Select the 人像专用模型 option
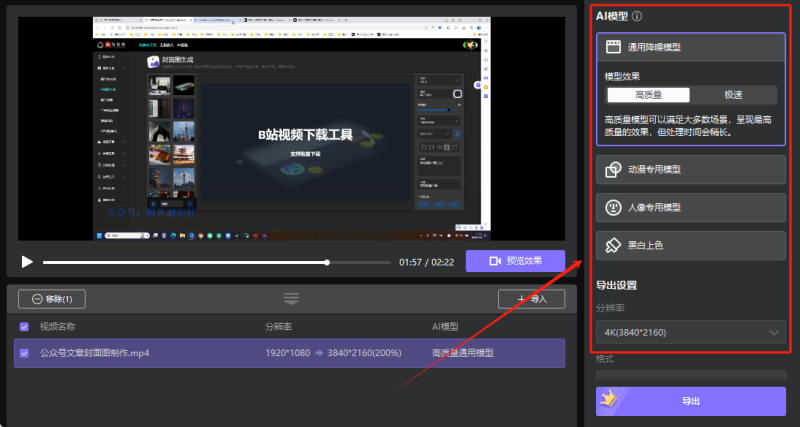The image size is (800, 427). click(691, 208)
